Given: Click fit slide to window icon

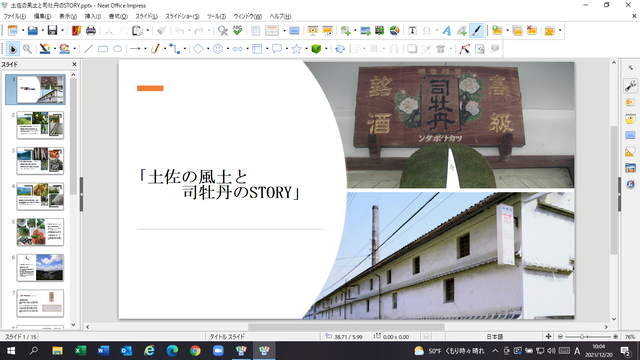Looking at the screenshot, I should (548, 337).
